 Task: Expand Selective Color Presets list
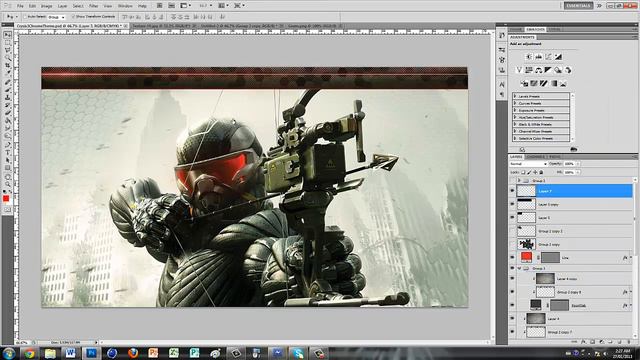pos(516,138)
